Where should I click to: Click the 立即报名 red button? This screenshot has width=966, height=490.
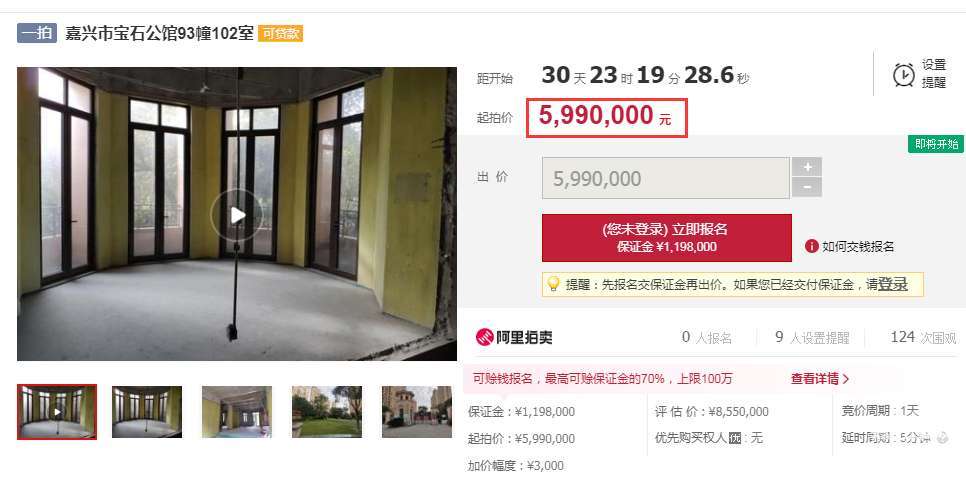(667, 238)
